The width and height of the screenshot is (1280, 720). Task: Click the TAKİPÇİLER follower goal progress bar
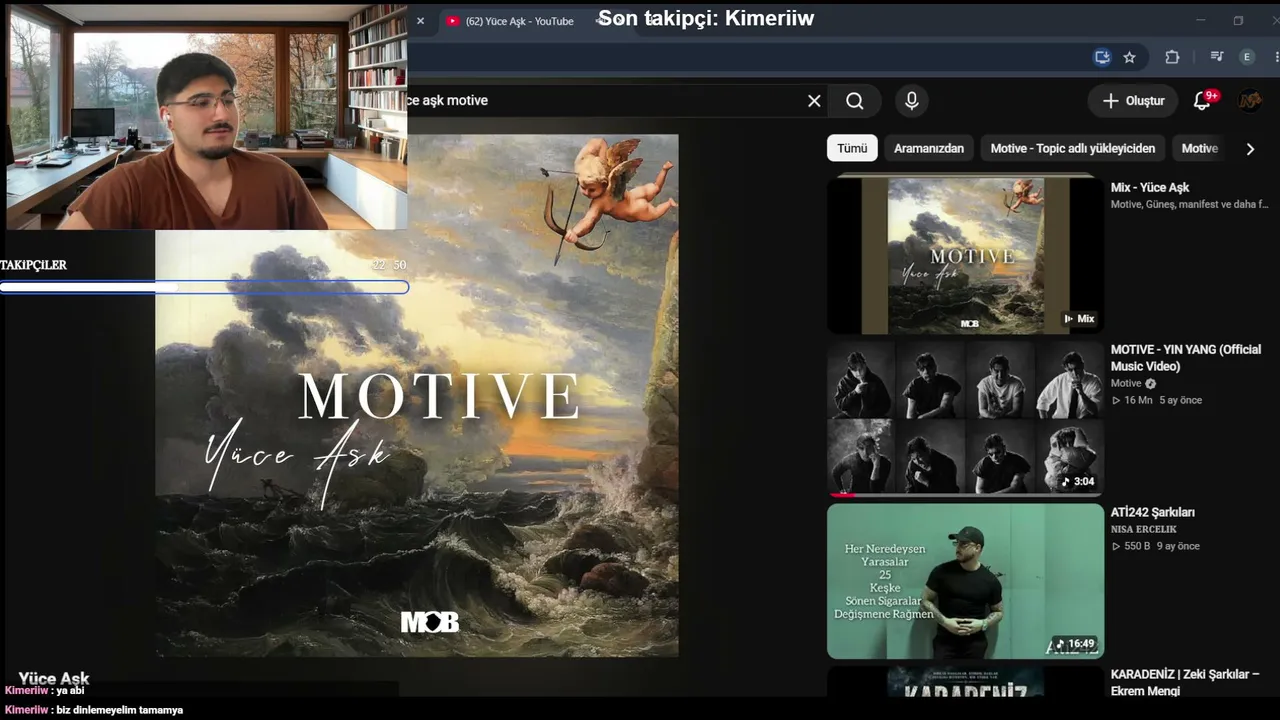click(204, 287)
